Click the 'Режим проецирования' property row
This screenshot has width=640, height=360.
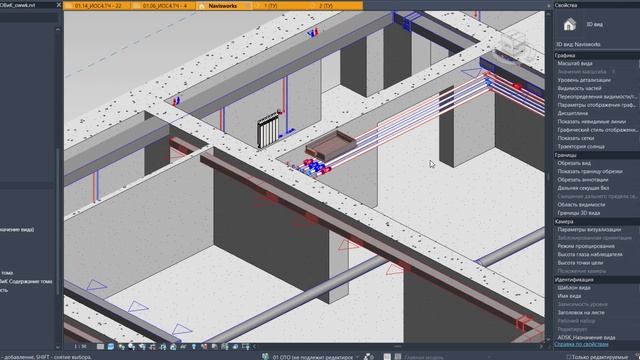click(597, 246)
